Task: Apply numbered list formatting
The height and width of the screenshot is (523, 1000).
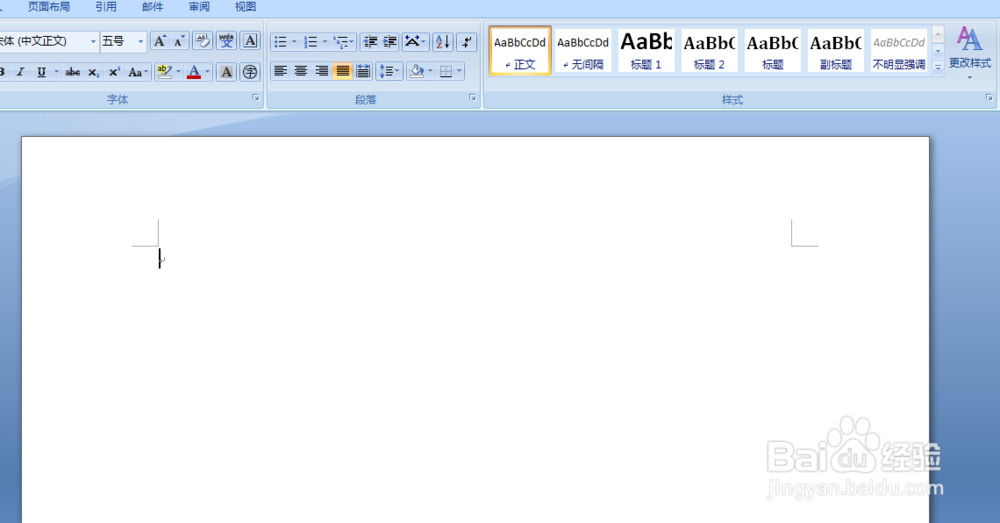Action: click(x=311, y=42)
